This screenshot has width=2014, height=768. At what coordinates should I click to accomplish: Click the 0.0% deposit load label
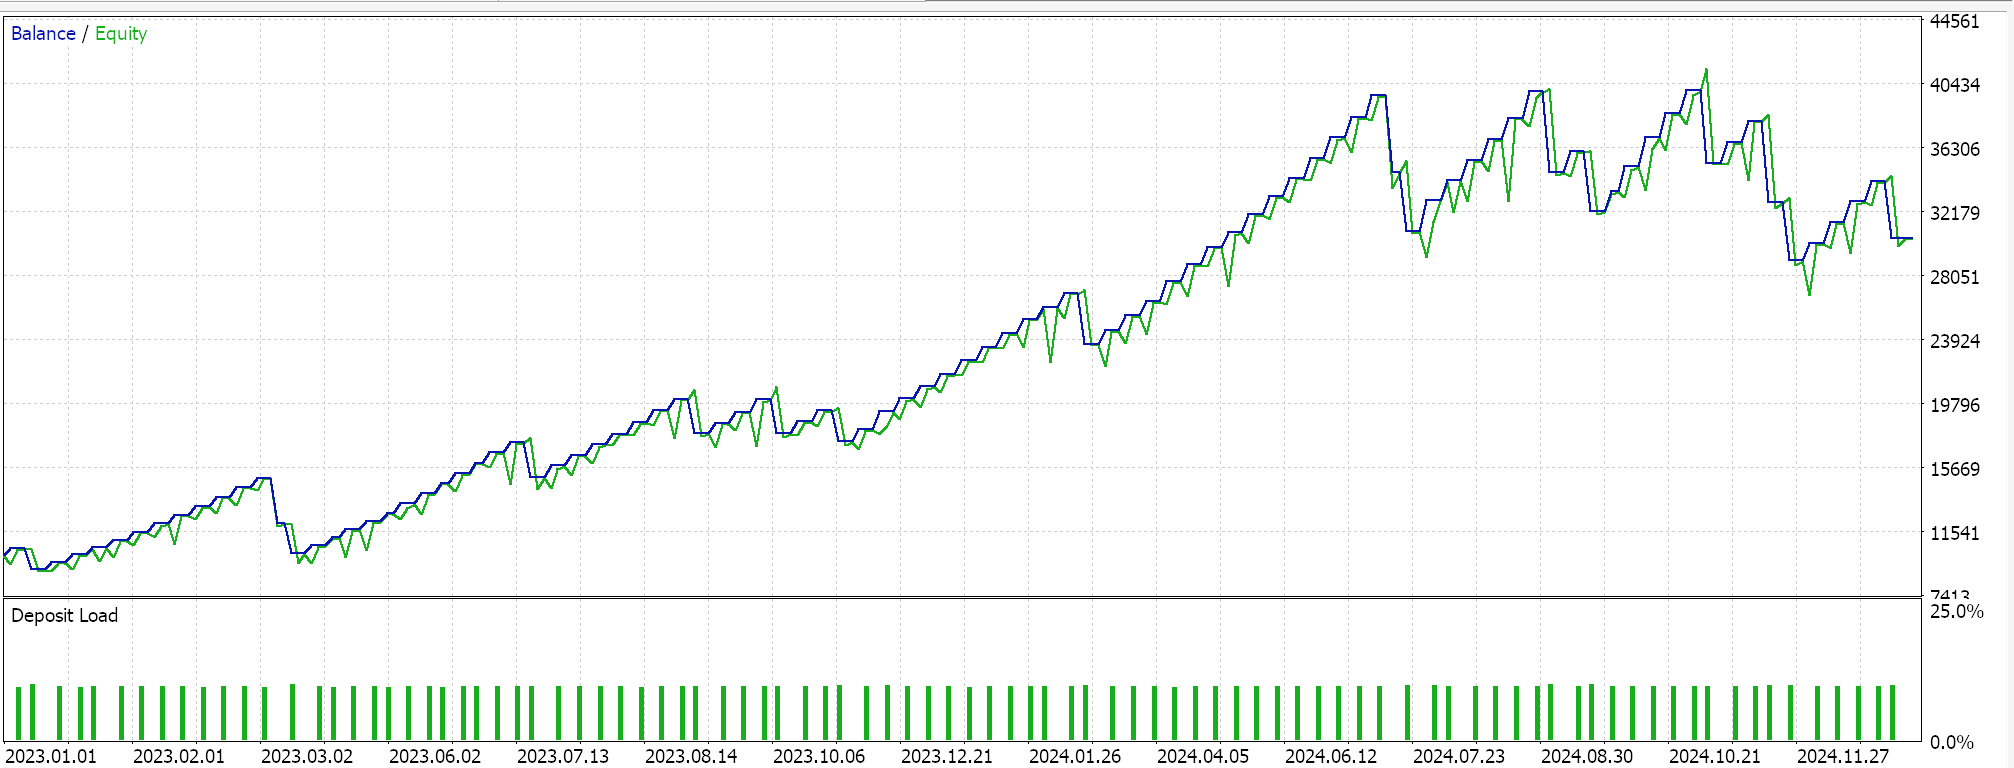pyautogui.click(x=1951, y=742)
